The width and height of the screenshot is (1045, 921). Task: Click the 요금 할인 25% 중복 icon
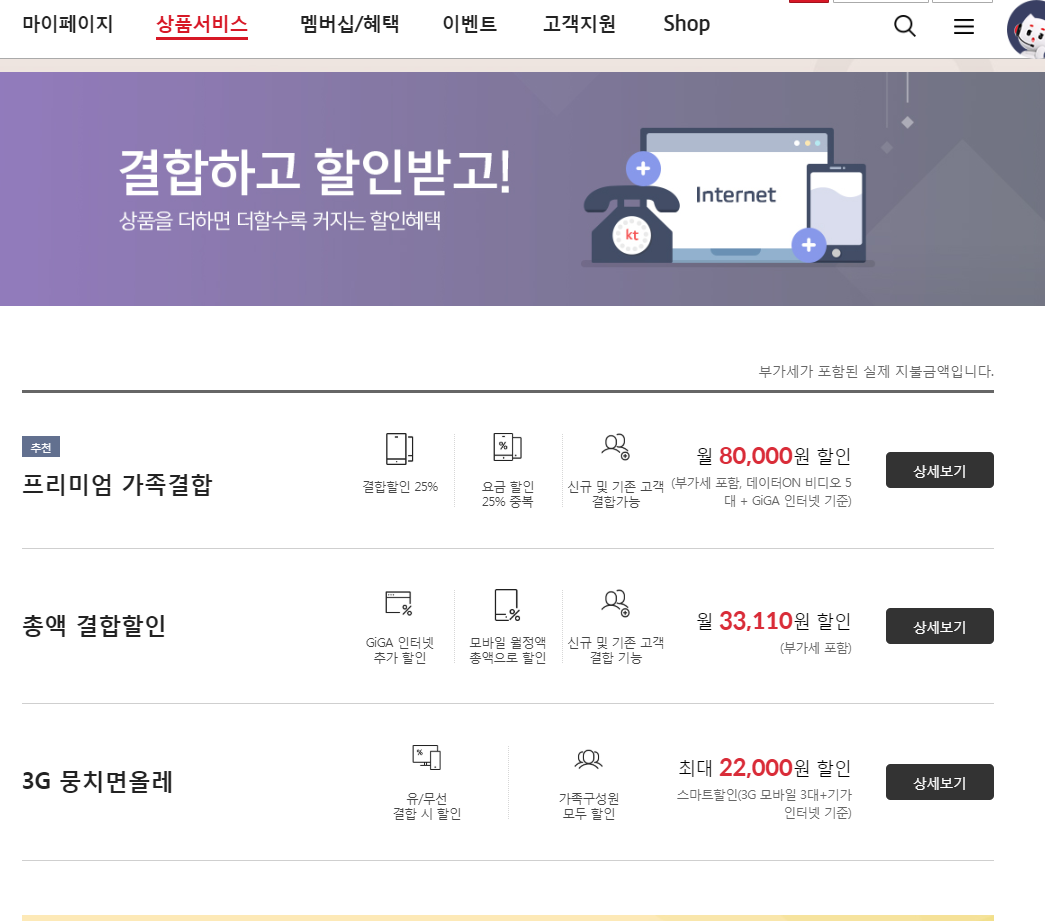507,448
